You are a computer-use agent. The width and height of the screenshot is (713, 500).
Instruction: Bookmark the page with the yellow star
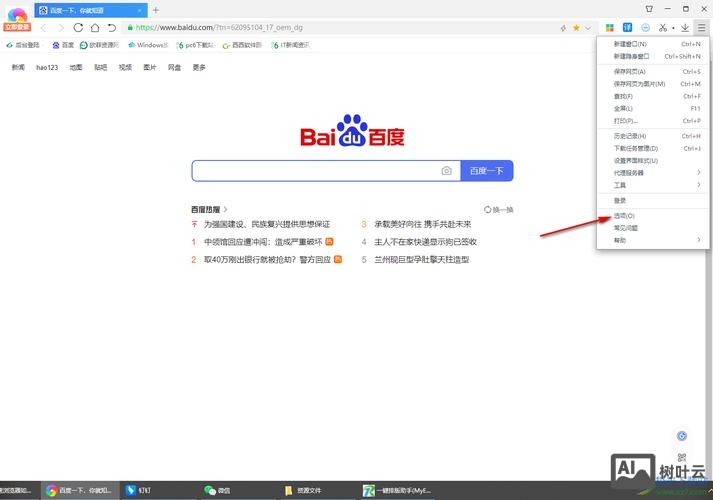(x=576, y=28)
